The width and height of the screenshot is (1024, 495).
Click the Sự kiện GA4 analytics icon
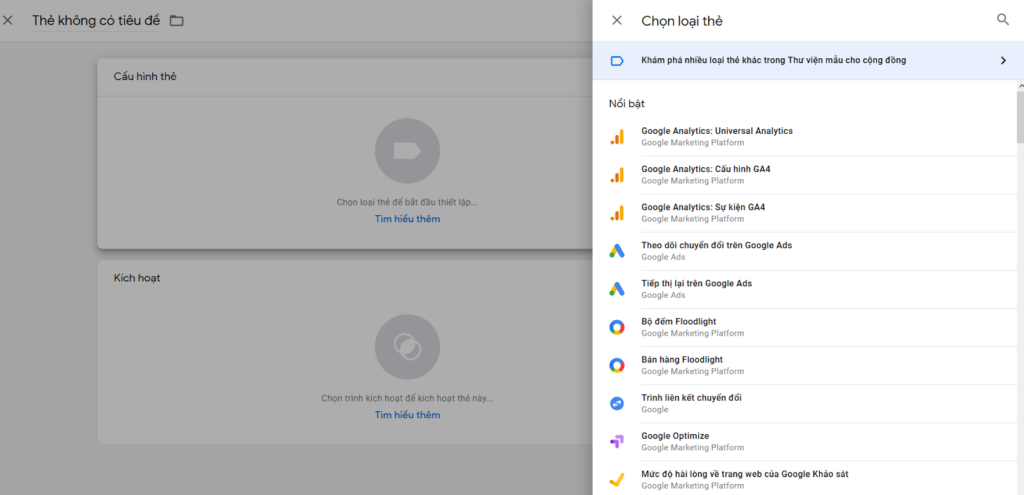(617, 213)
